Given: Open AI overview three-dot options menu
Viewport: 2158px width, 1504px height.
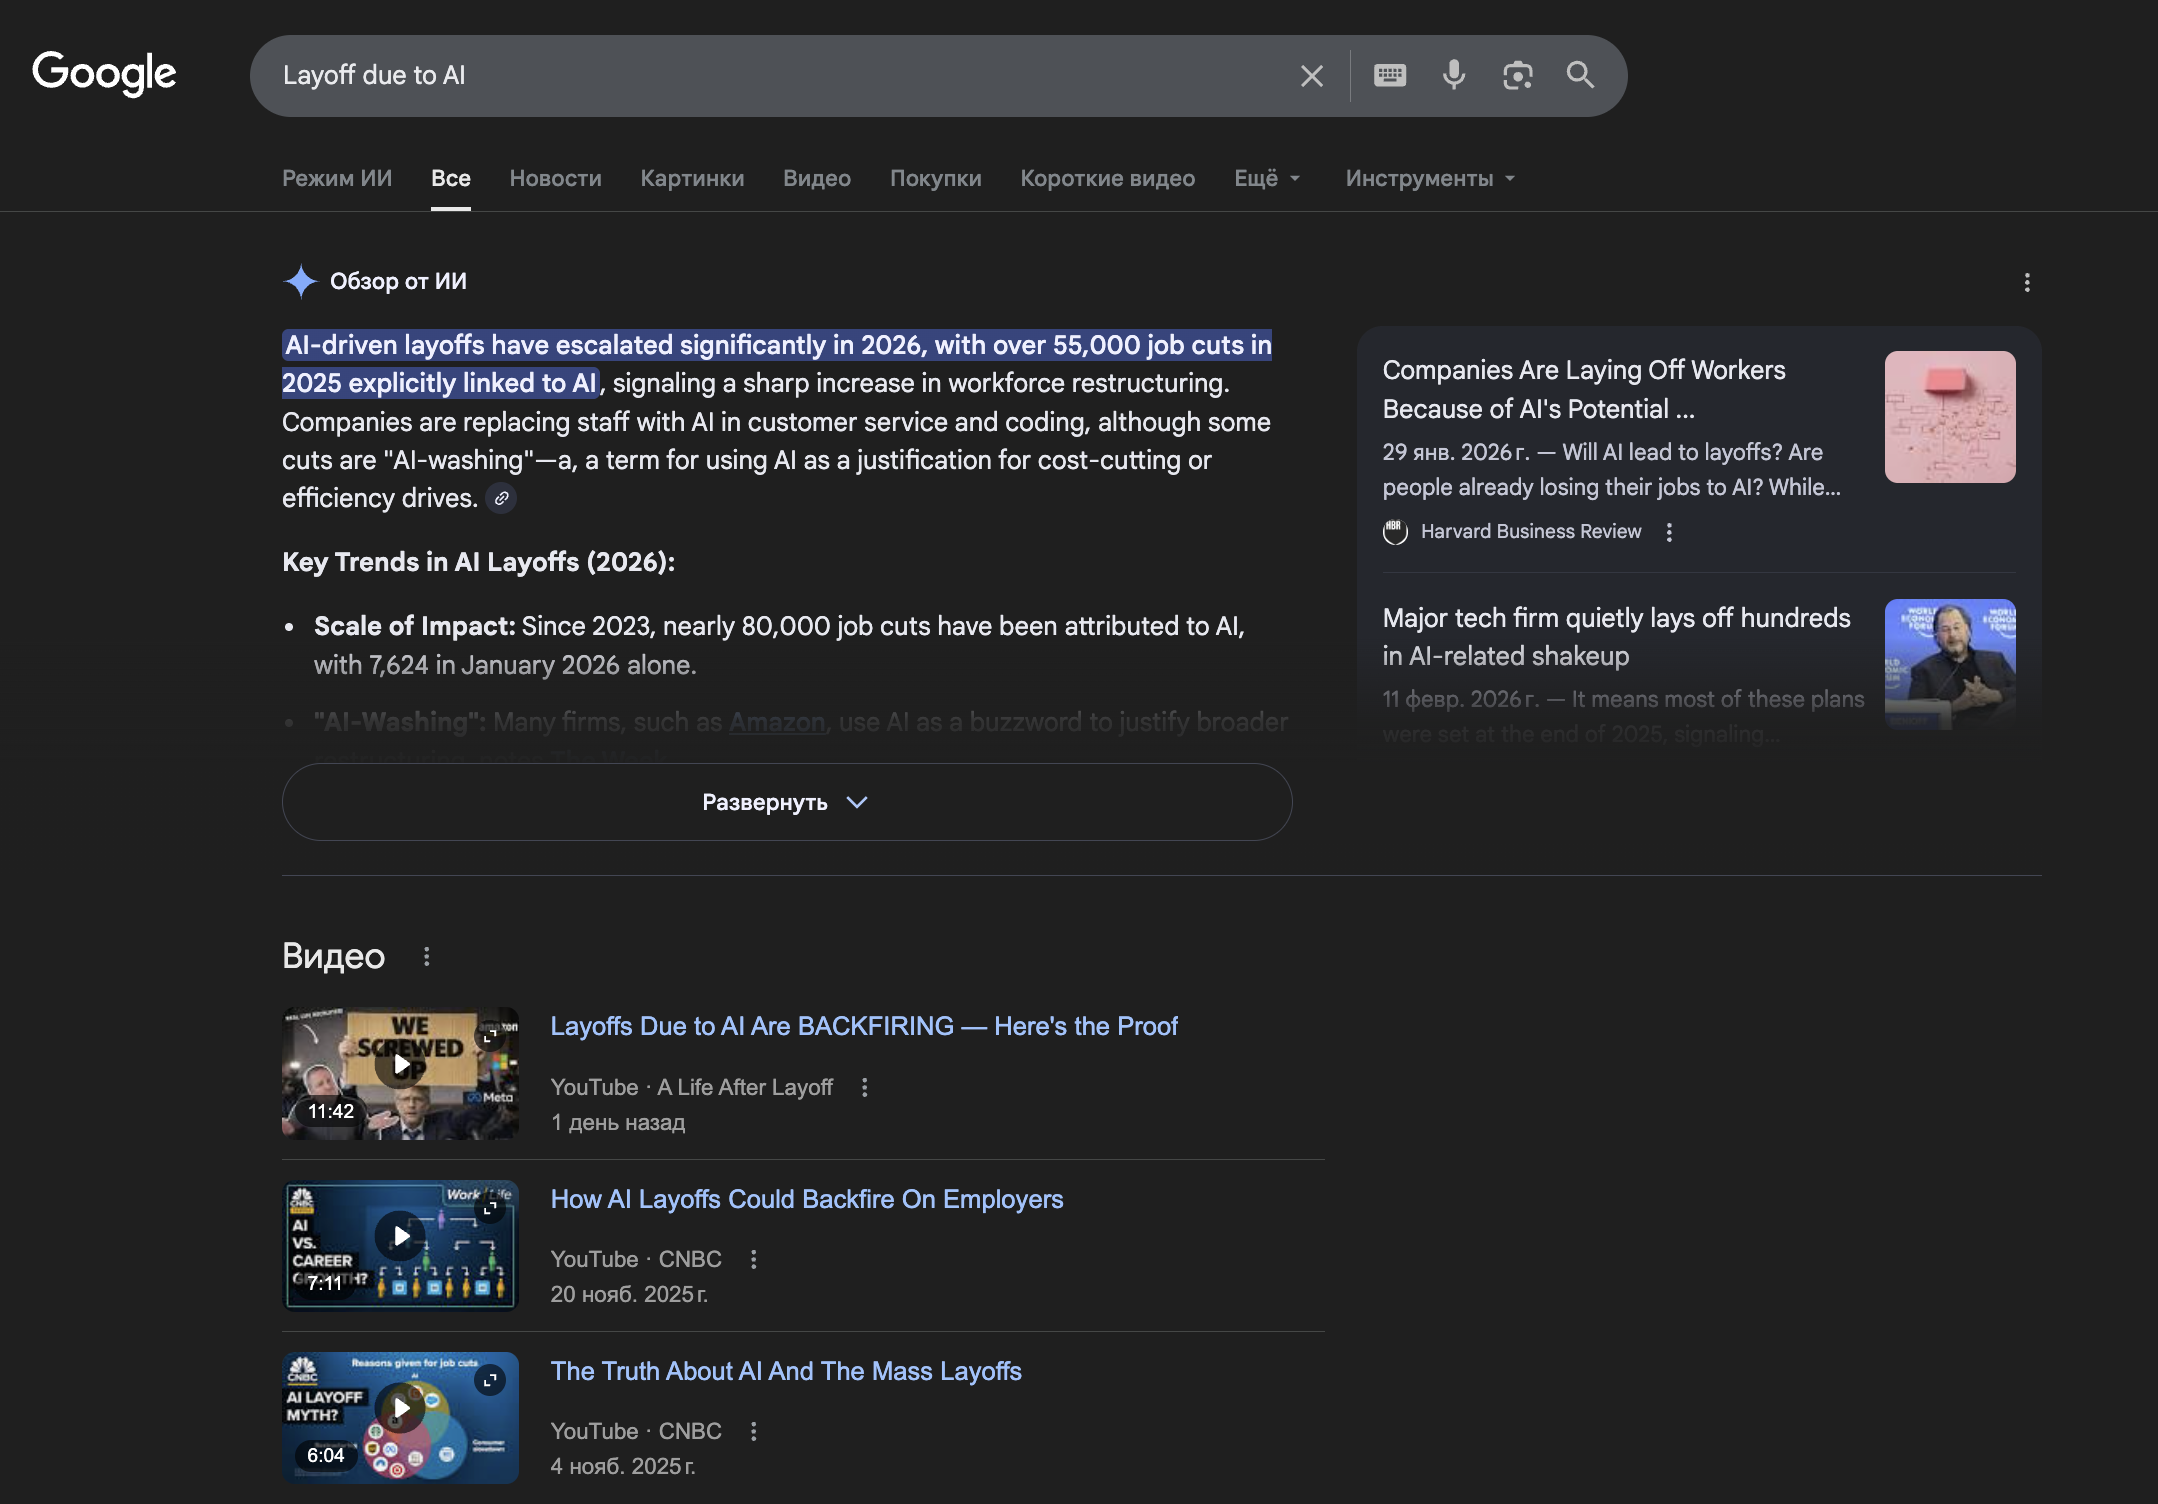Looking at the screenshot, I should point(2027,283).
